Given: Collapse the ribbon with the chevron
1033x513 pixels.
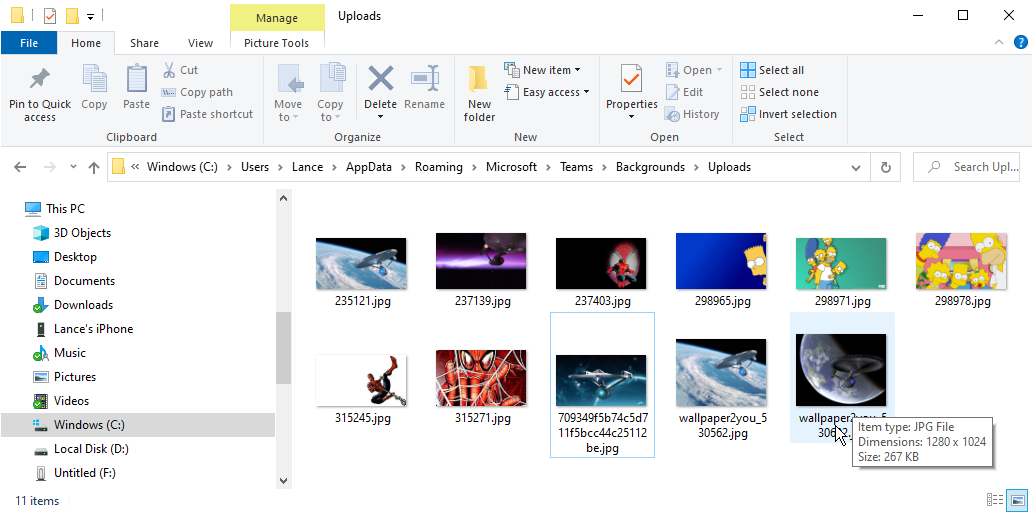Looking at the screenshot, I should [x=997, y=43].
